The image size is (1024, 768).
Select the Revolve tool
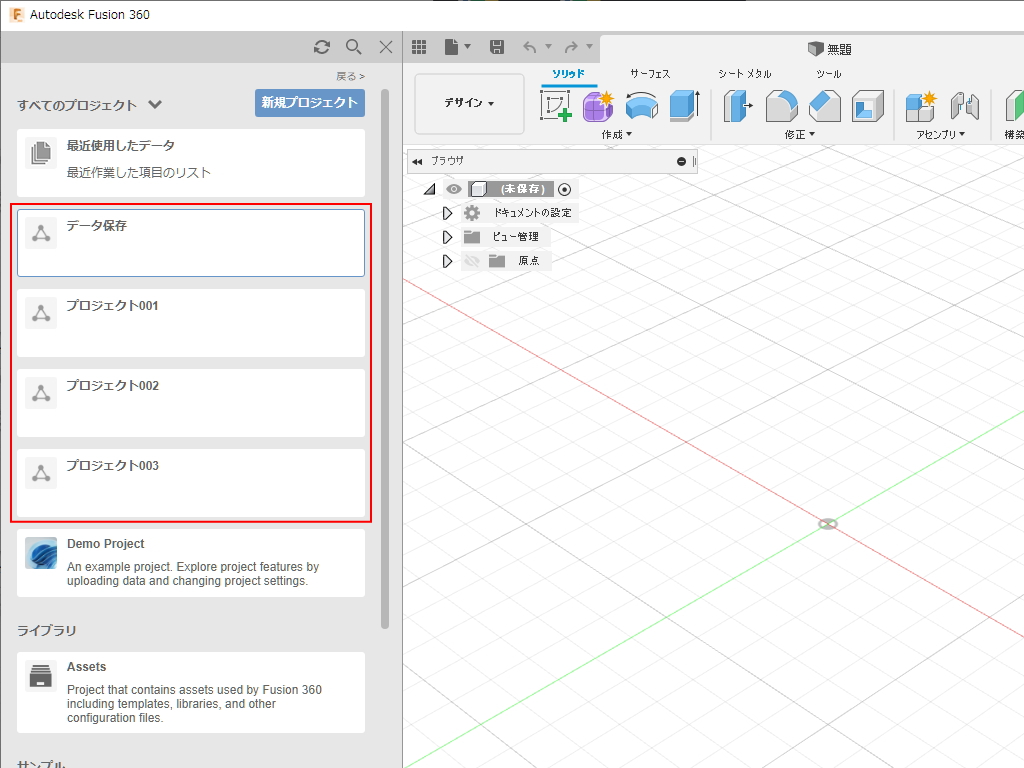pyautogui.click(x=642, y=106)
